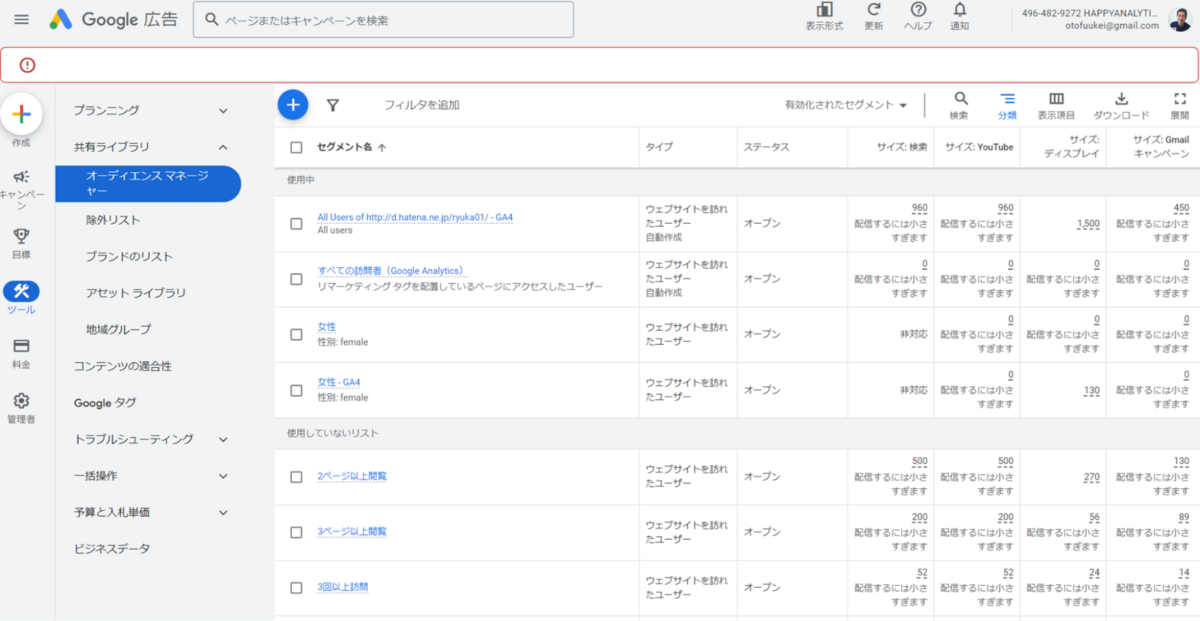1200x621 pixels.
Task: Open the ヘルプ help icon
Action: pos(918,10)
